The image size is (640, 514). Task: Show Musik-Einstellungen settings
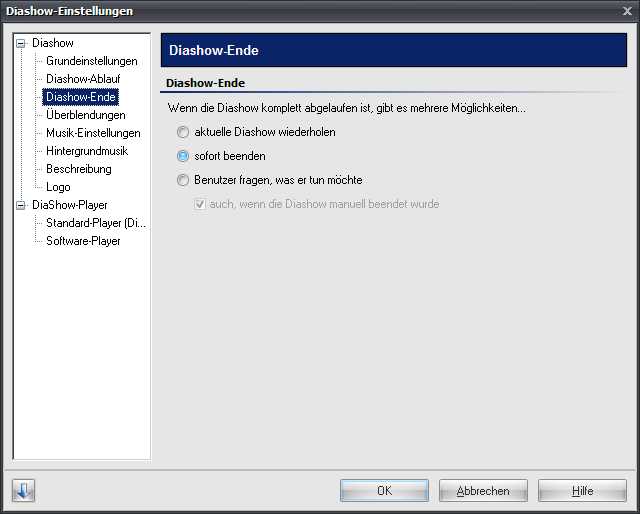(x=93, y=133)
